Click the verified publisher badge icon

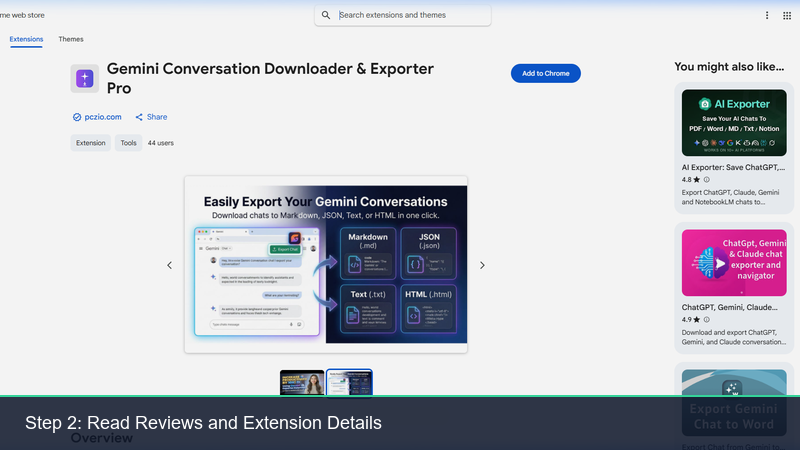[77, 117]
